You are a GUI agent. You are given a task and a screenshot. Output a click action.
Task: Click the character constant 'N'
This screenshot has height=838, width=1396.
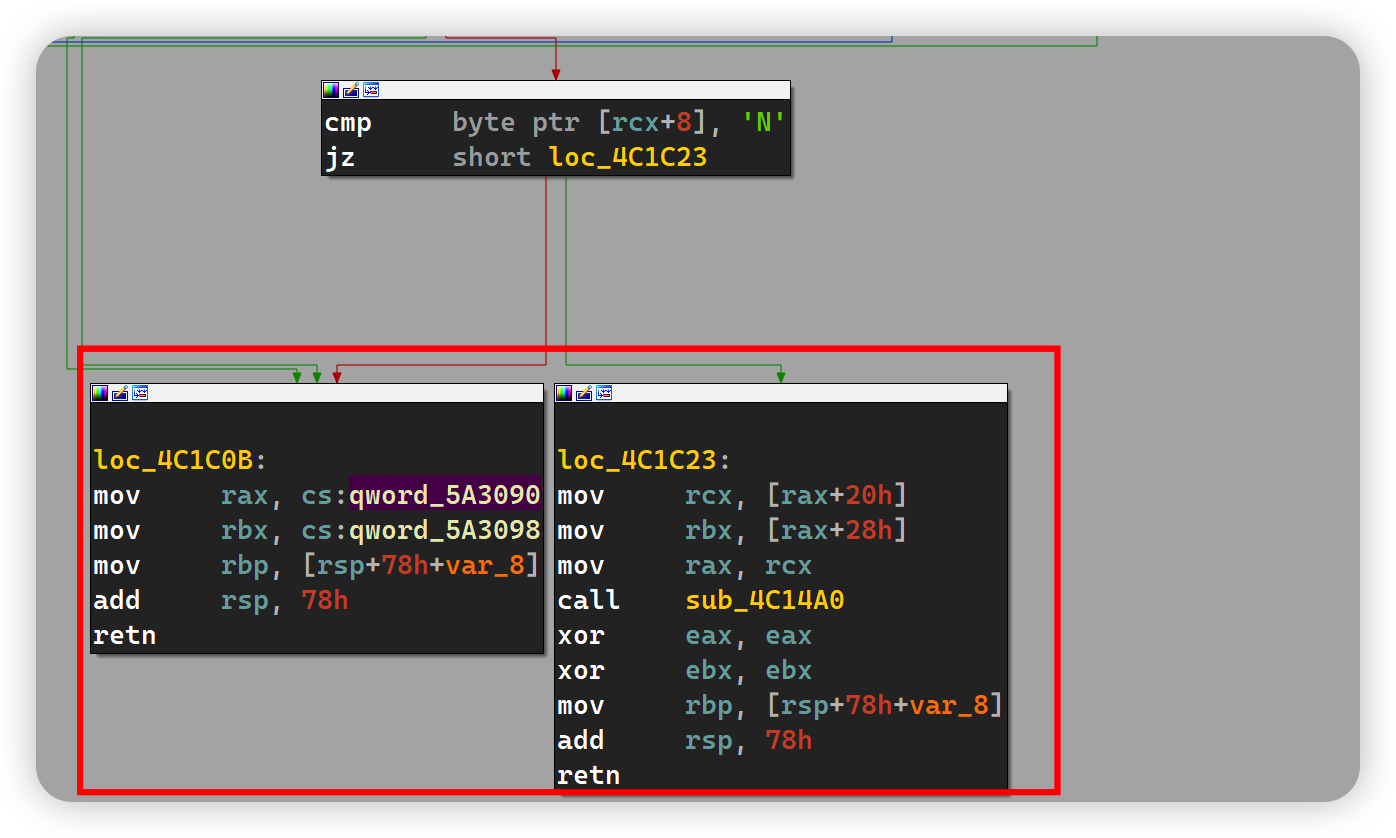point(763,123)
